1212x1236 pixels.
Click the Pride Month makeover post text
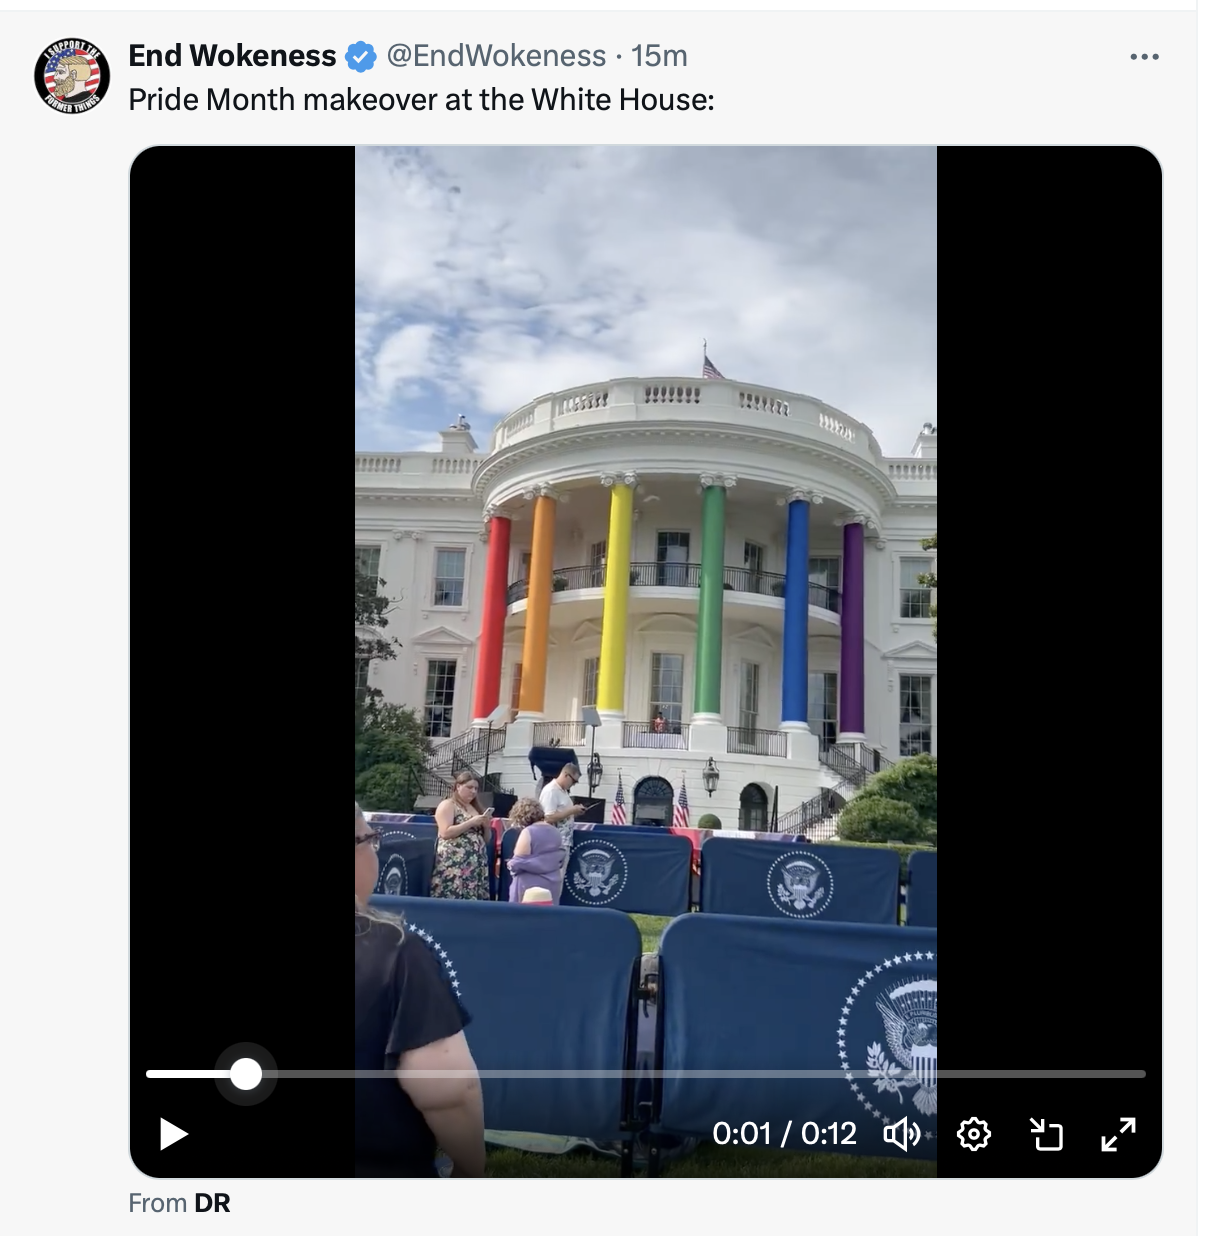(421, 100)
